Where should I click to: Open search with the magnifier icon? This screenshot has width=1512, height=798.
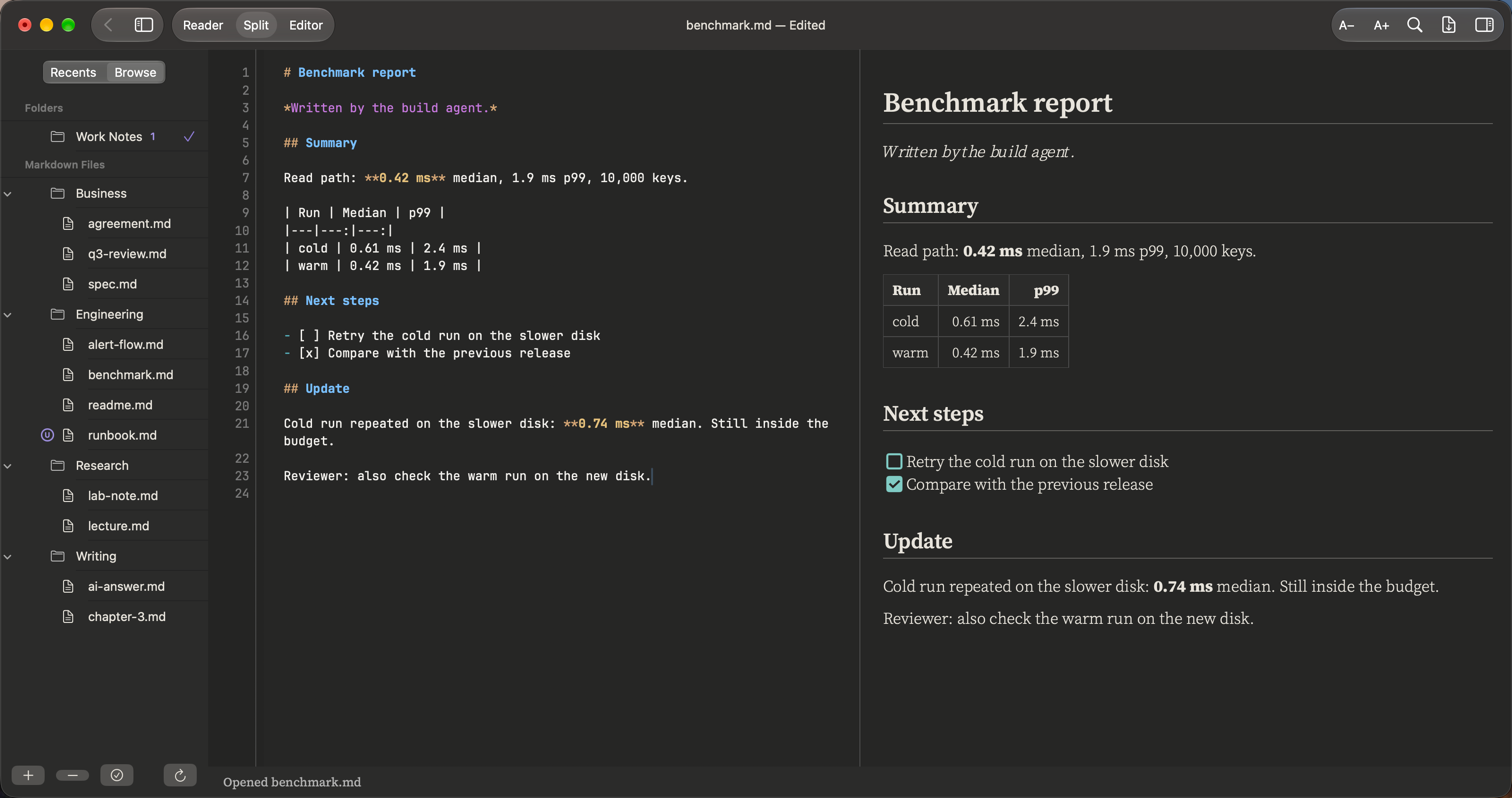[x=1415, y=25]
